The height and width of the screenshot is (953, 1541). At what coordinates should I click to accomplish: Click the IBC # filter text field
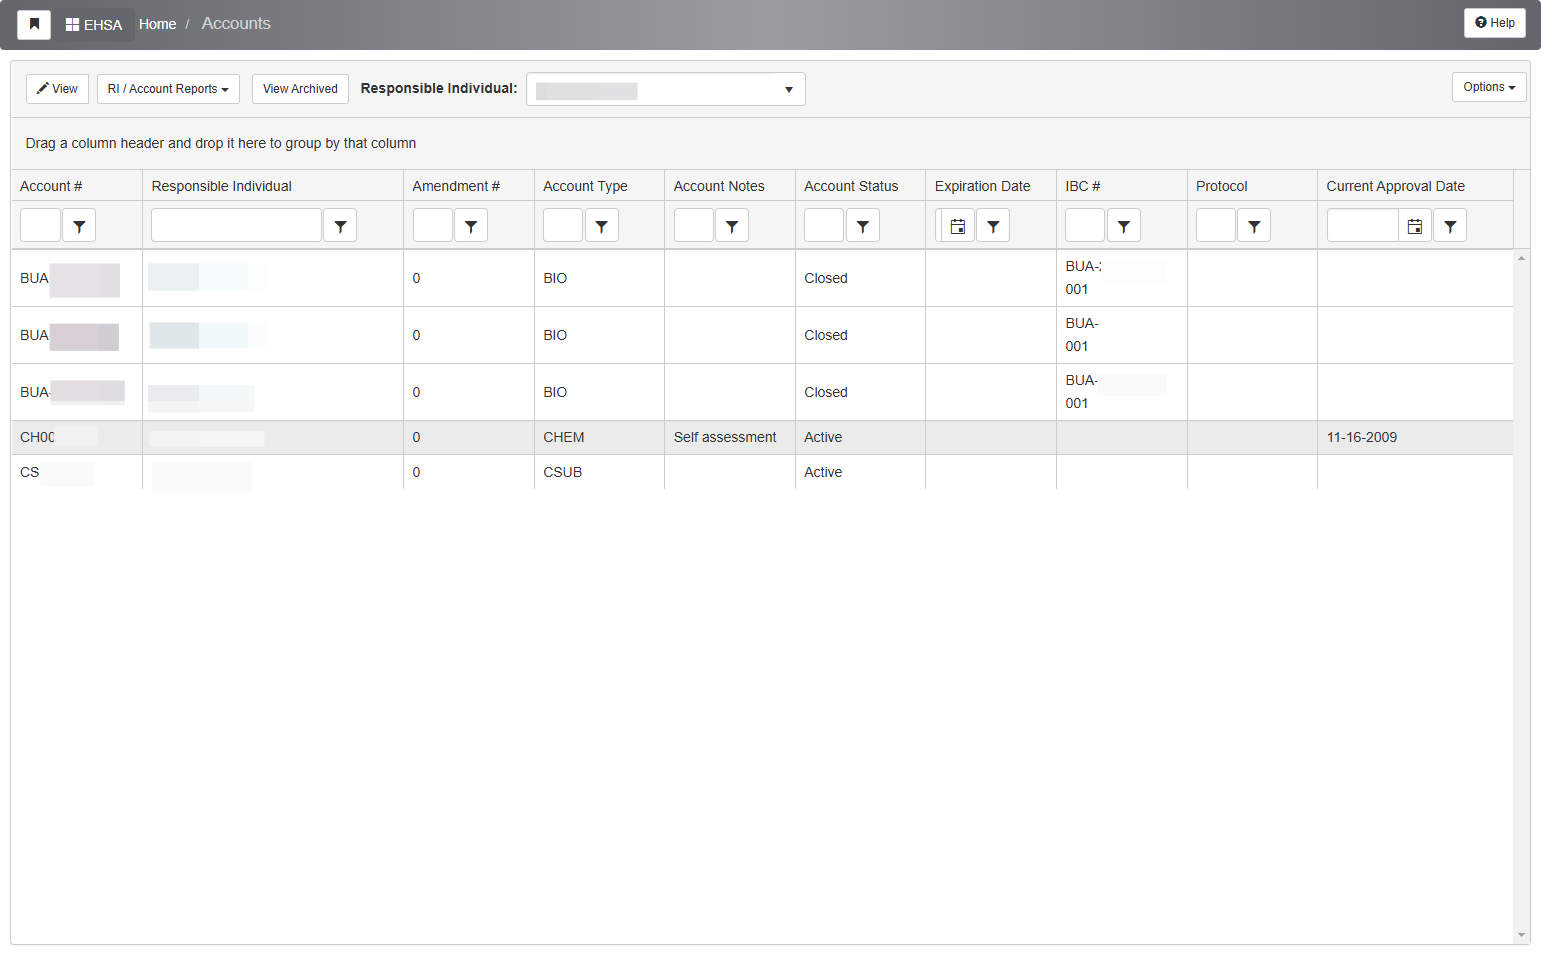[1085, 226]
